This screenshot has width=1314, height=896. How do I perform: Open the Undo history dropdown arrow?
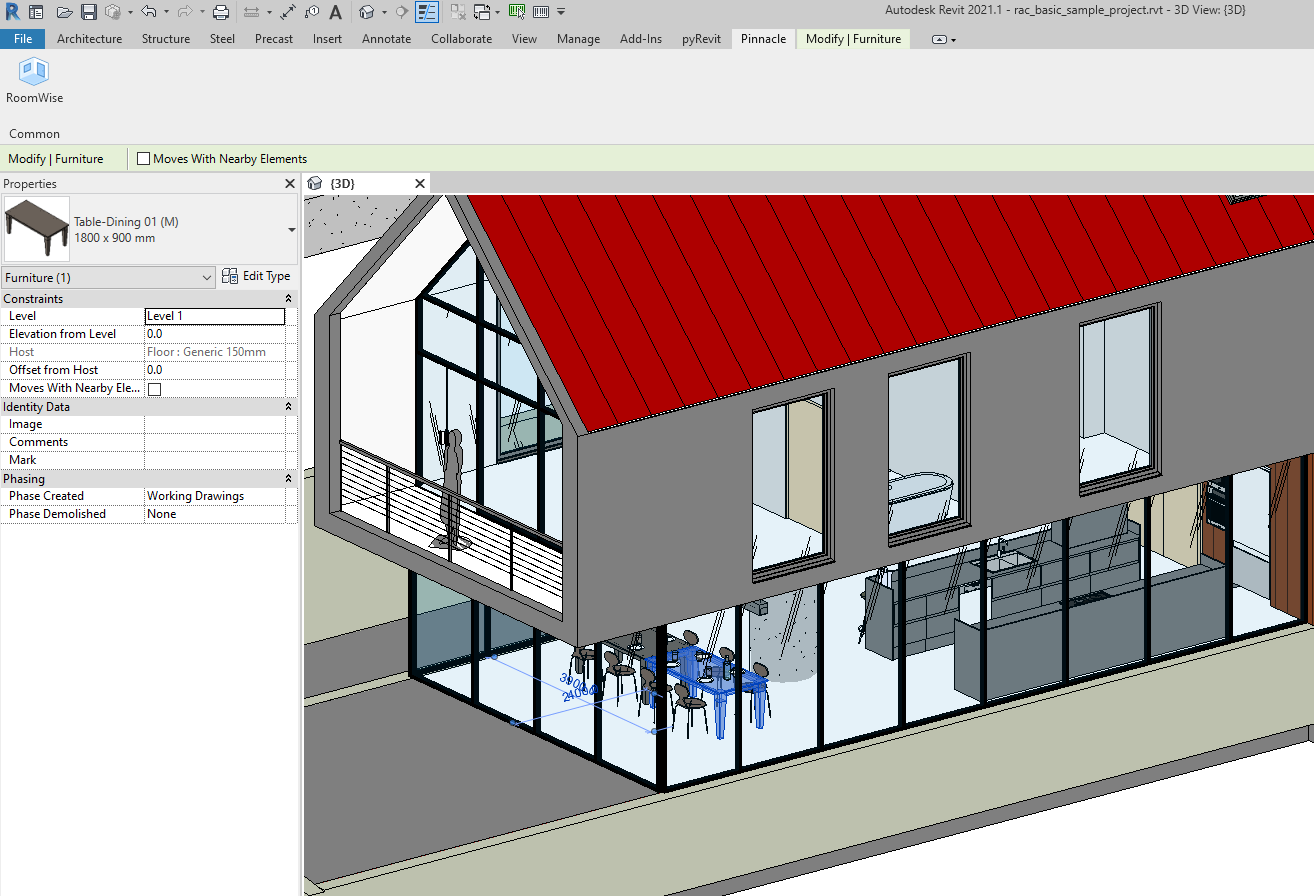click(x=166, y=13)
